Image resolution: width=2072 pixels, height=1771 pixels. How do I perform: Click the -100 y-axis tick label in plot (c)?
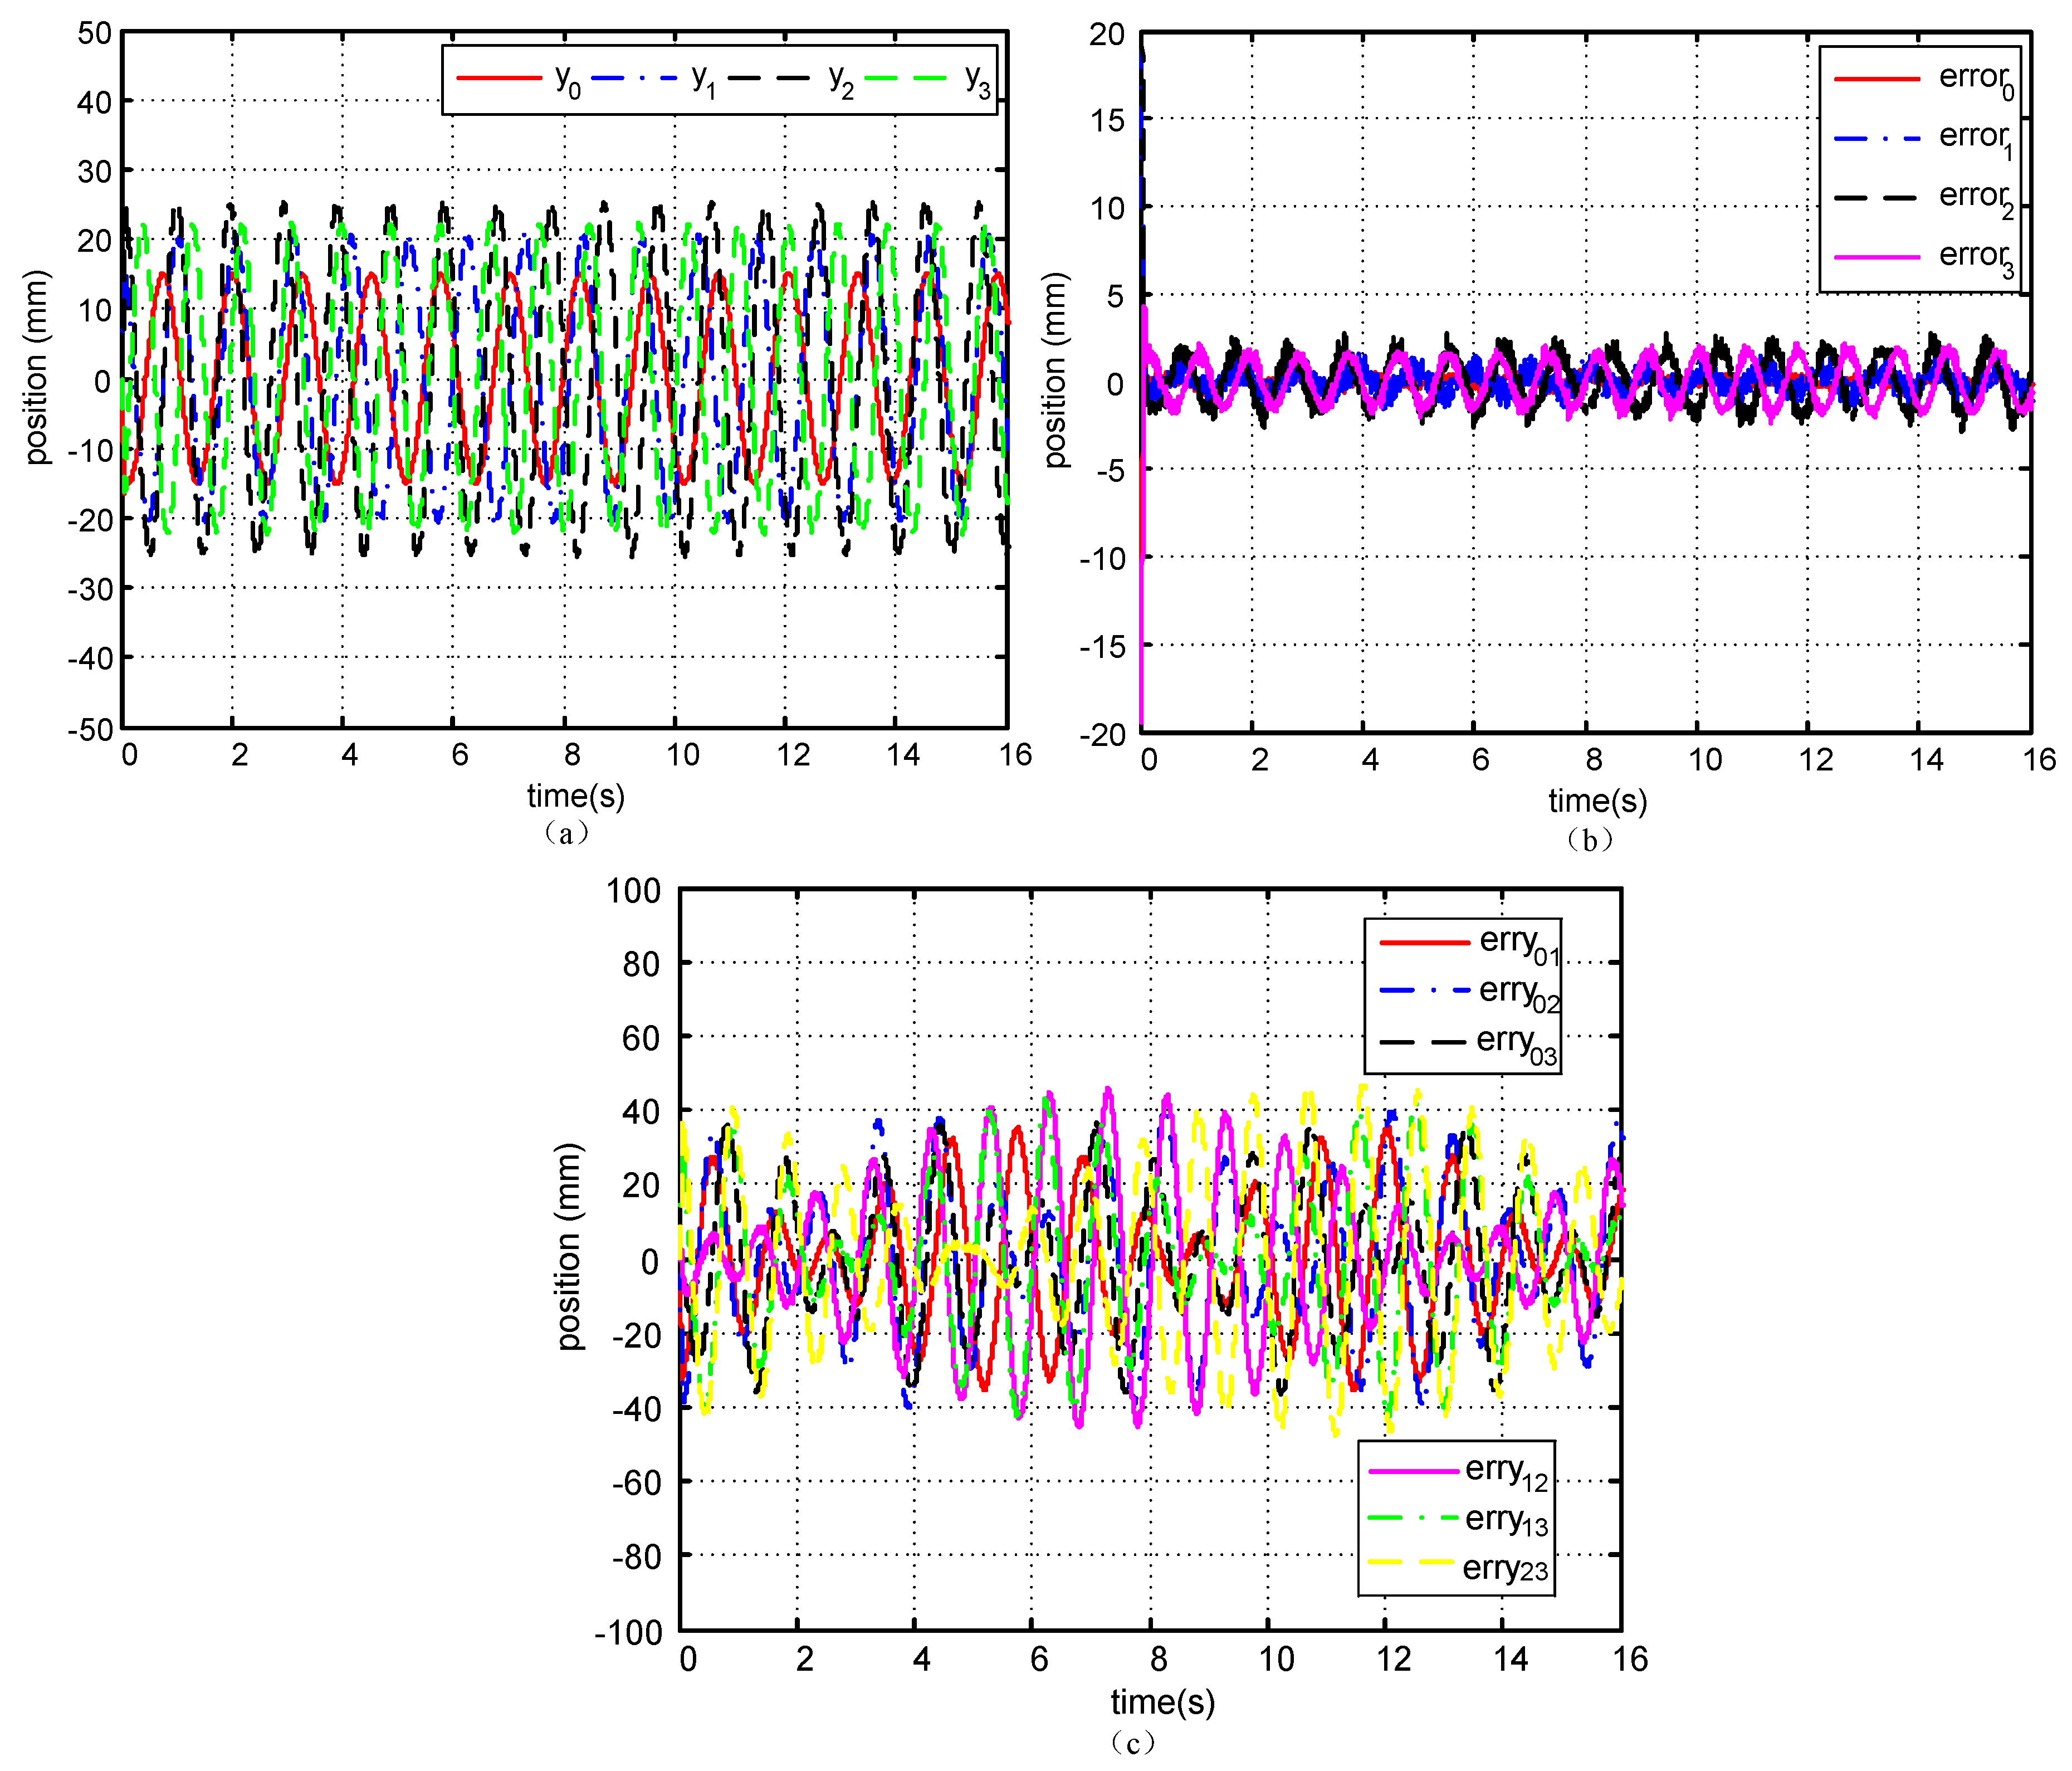click(x=628, y=1634)
